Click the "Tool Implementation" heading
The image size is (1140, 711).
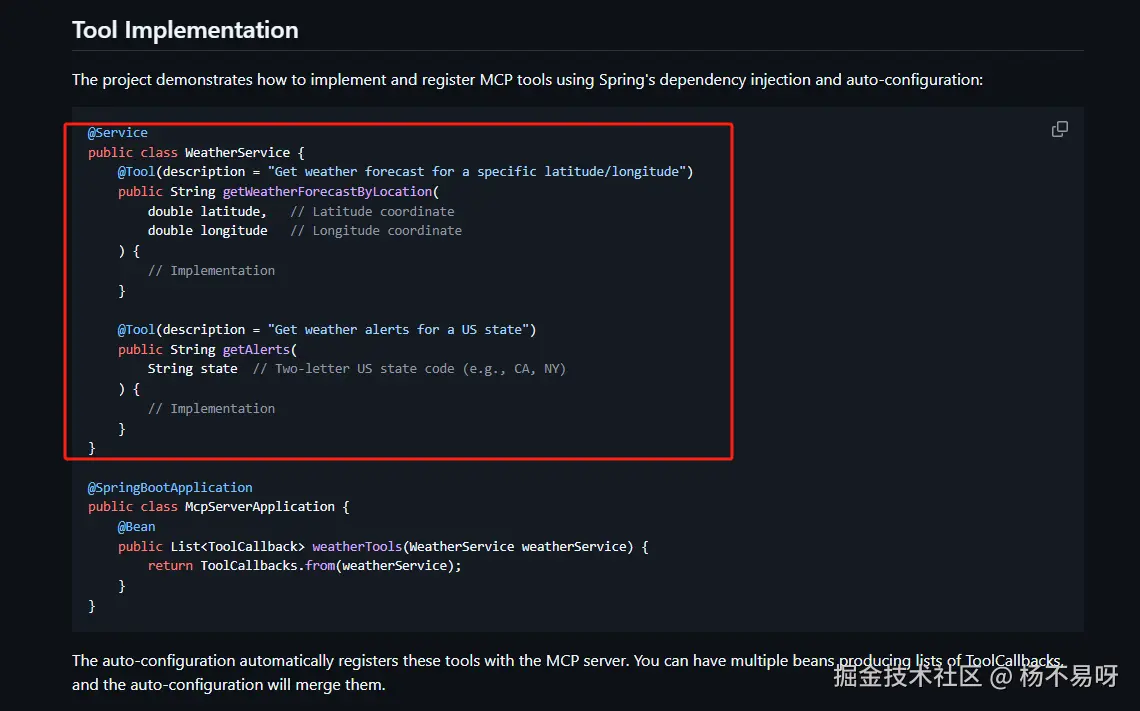click(185, 30)
